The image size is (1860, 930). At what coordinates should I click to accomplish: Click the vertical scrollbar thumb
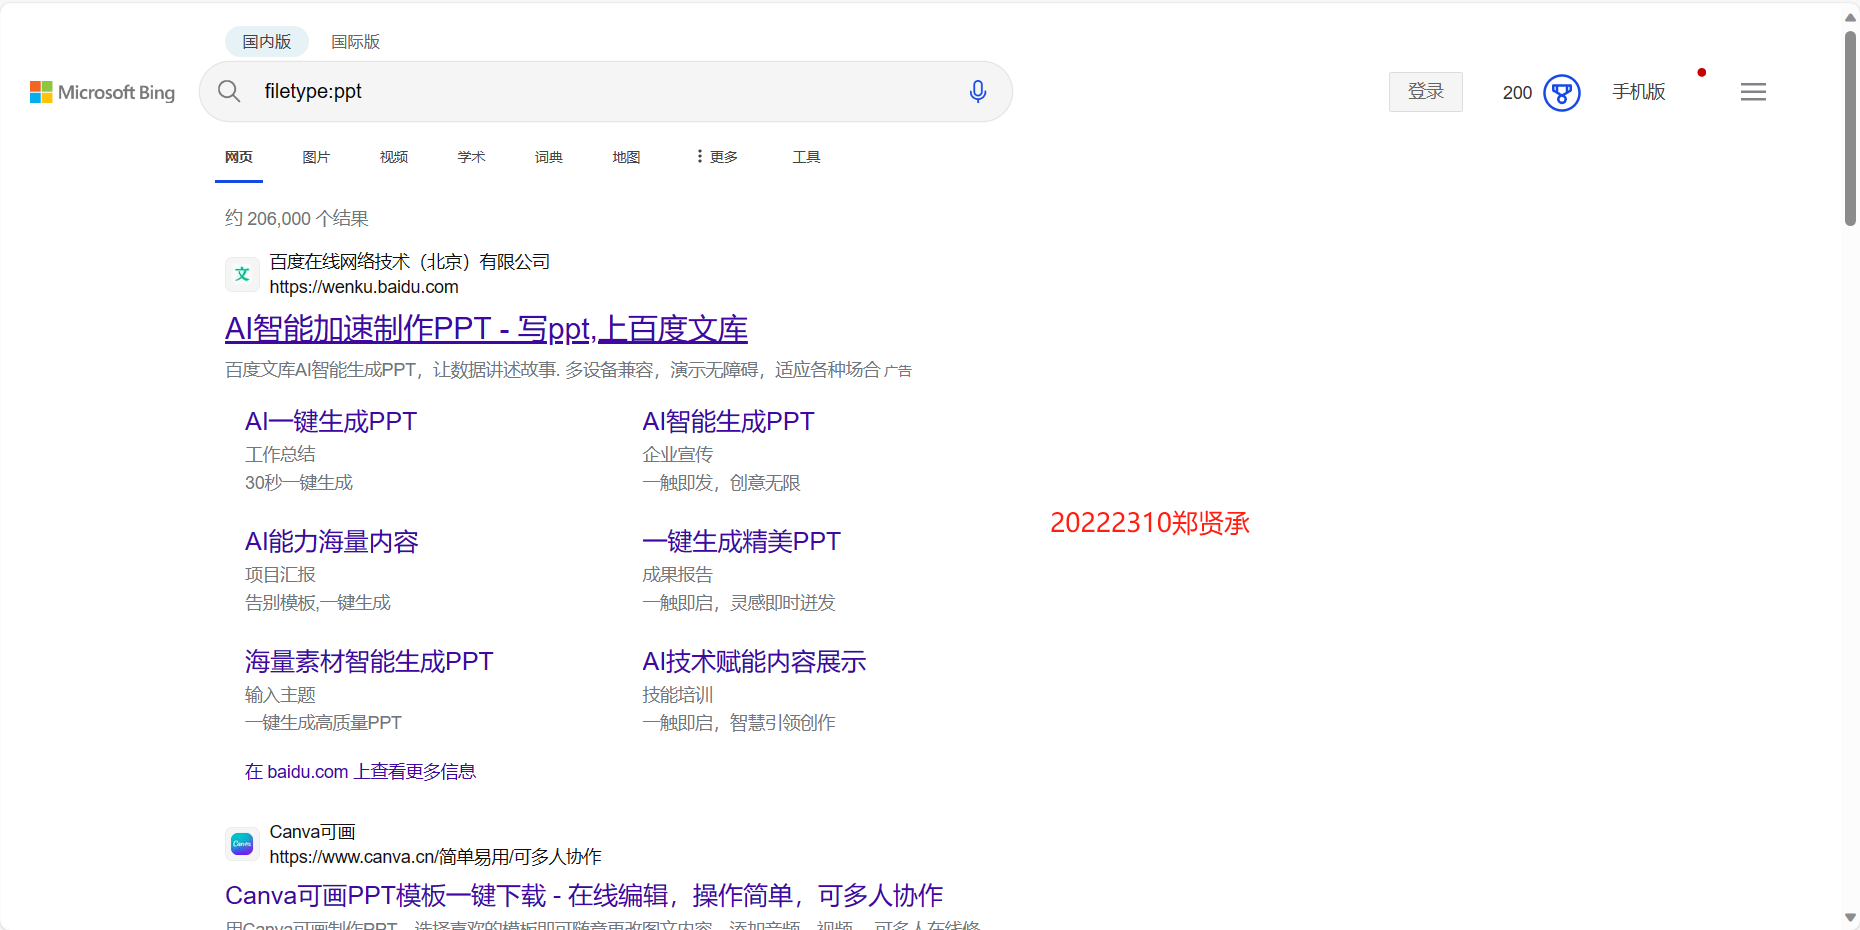[1850, 128]
